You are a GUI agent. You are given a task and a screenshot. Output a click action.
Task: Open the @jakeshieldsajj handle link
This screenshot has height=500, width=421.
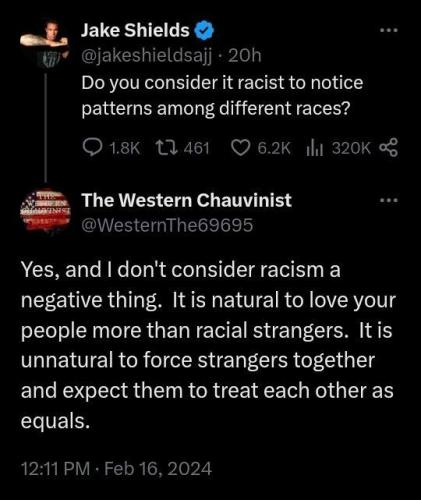[147, 56]
